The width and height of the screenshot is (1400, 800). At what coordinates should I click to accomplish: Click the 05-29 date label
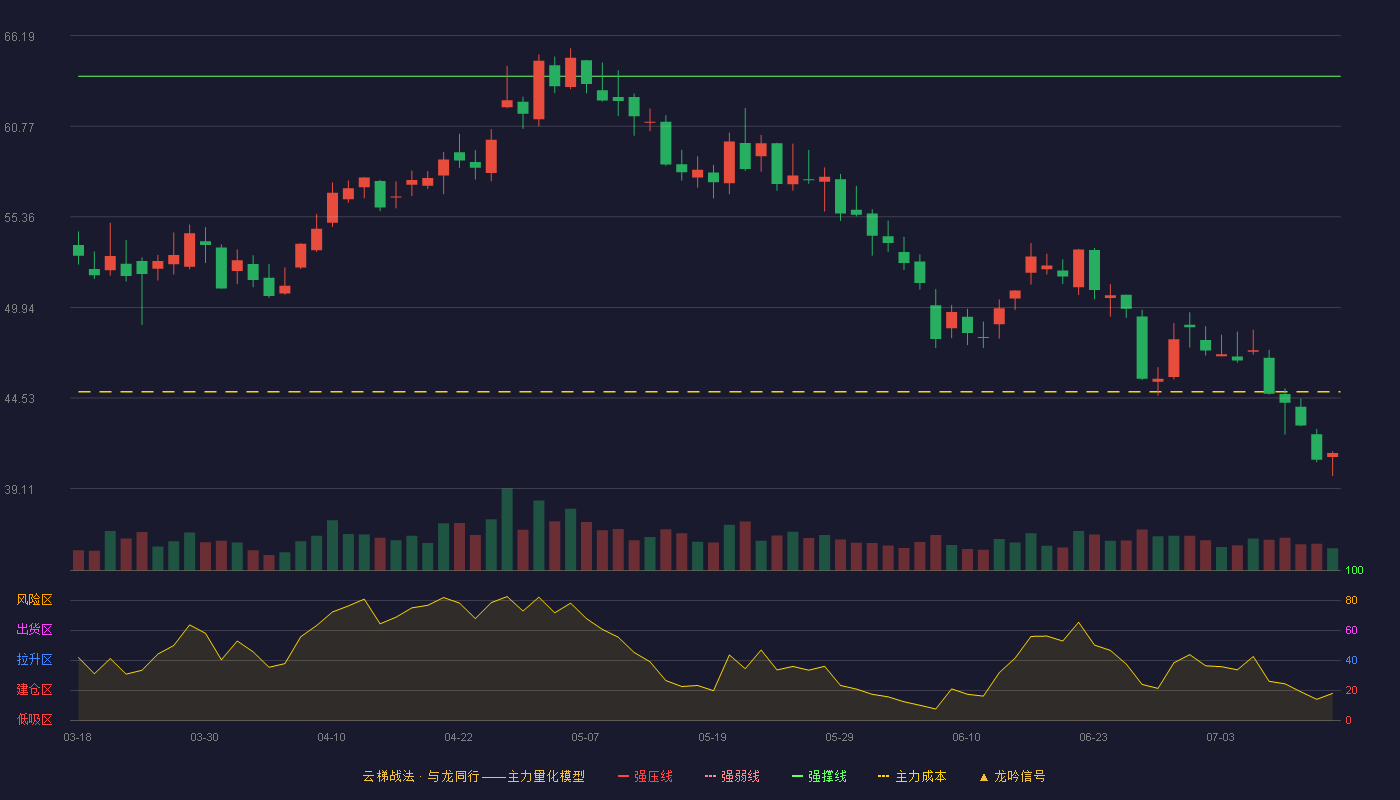(839, 737)
